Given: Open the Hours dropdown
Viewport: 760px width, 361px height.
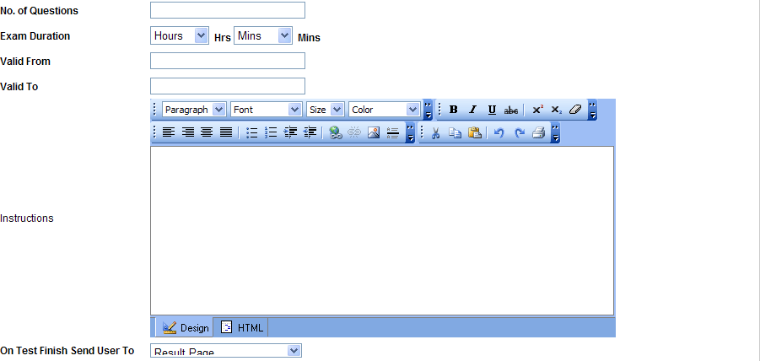Looking at the screenshot, I should point(179,35).
